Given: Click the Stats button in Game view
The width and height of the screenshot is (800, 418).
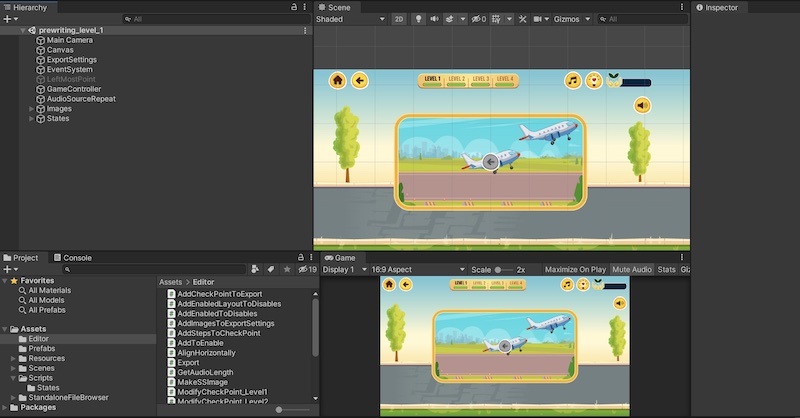Looking at the screenshot, I should [666, 269].
